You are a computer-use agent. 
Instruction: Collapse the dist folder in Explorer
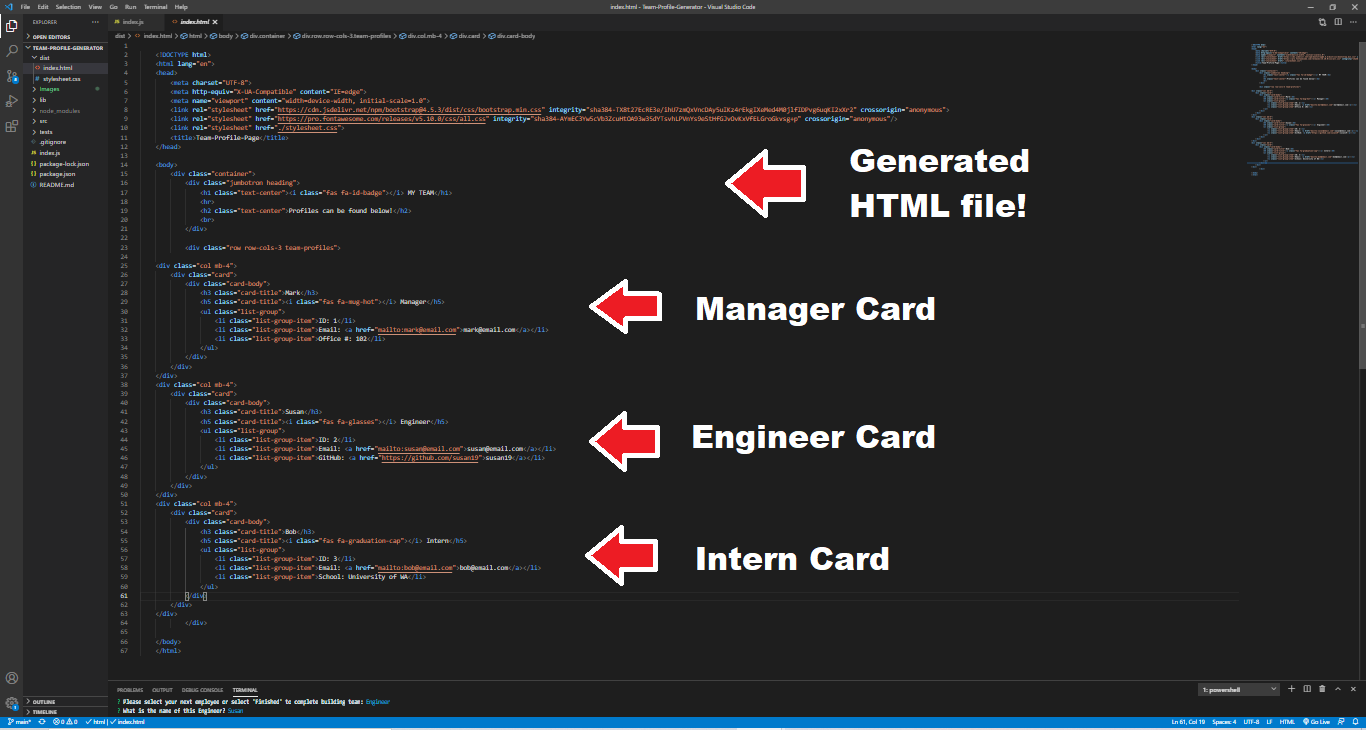[x=43, y=57]
